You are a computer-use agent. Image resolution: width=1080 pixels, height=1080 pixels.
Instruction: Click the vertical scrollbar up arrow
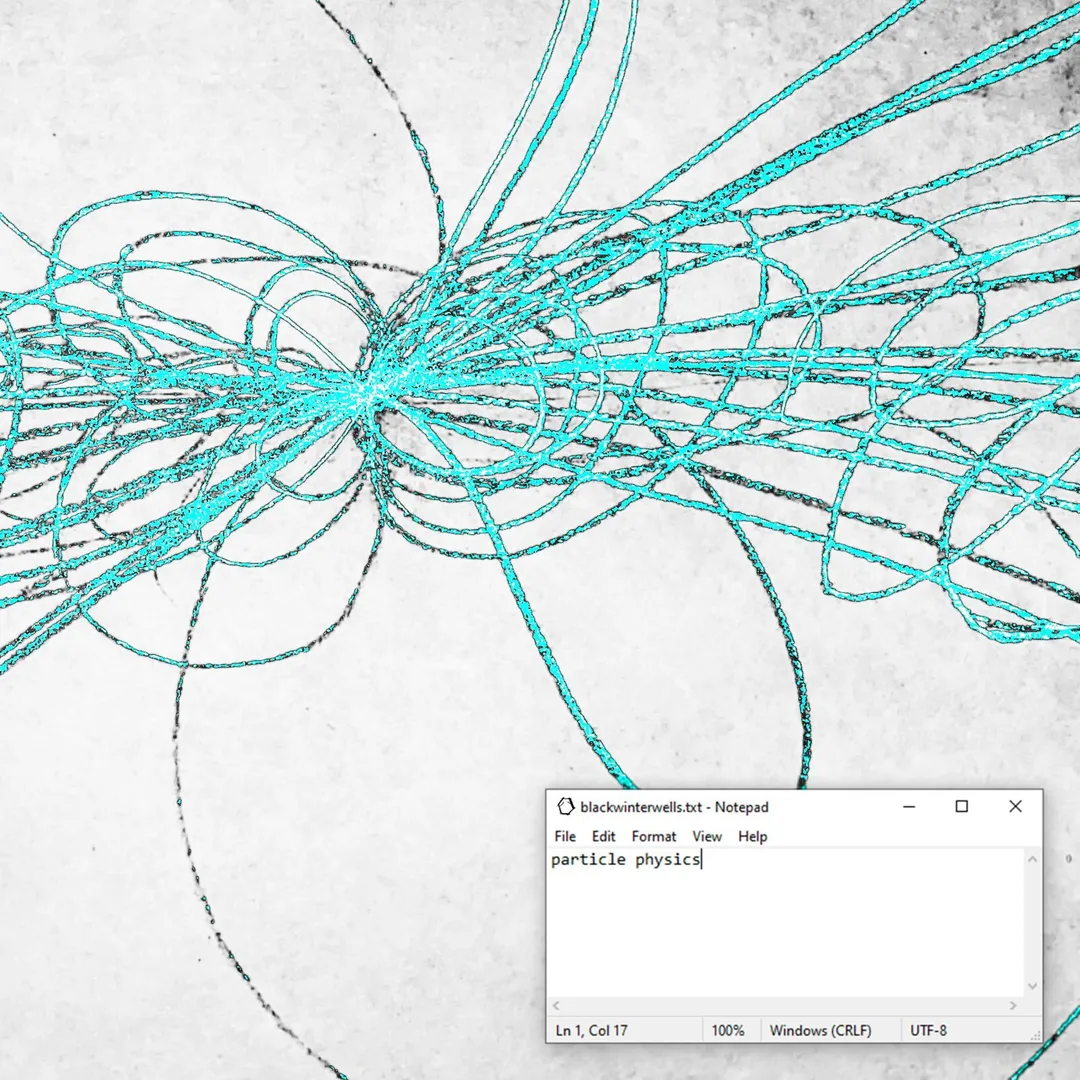pos(1033,859)
